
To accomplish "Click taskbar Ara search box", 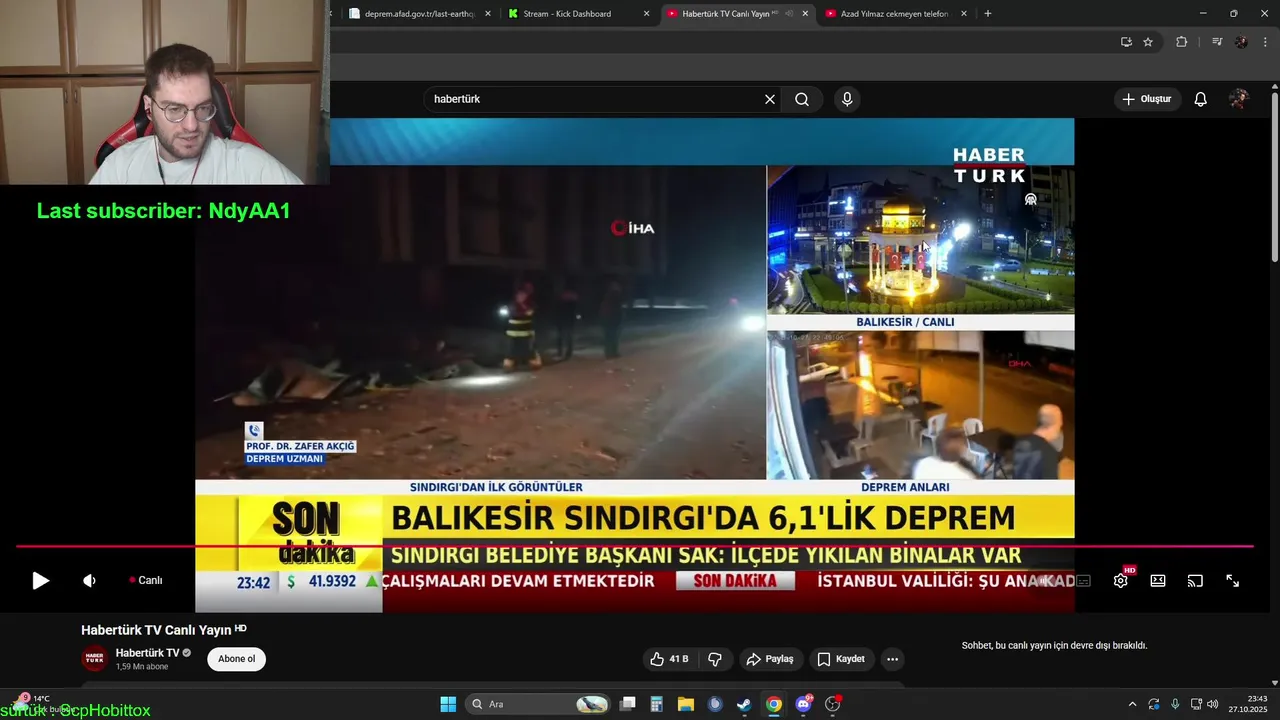I will (x=538, y=704).
